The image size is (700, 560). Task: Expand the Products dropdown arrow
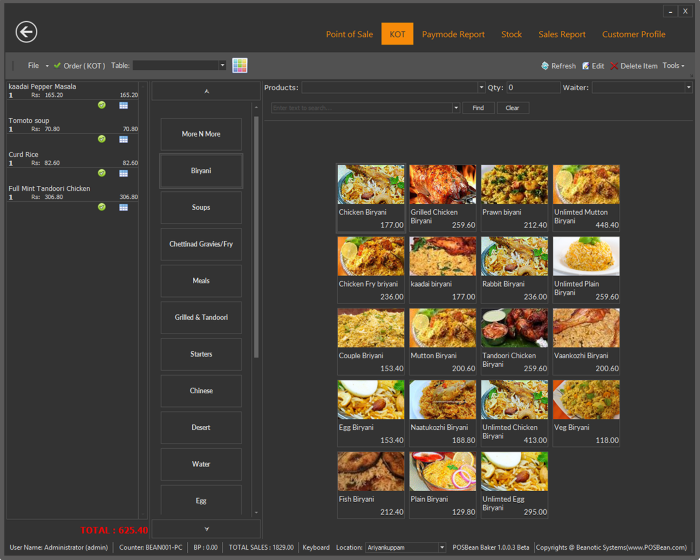tap(481, 88)
